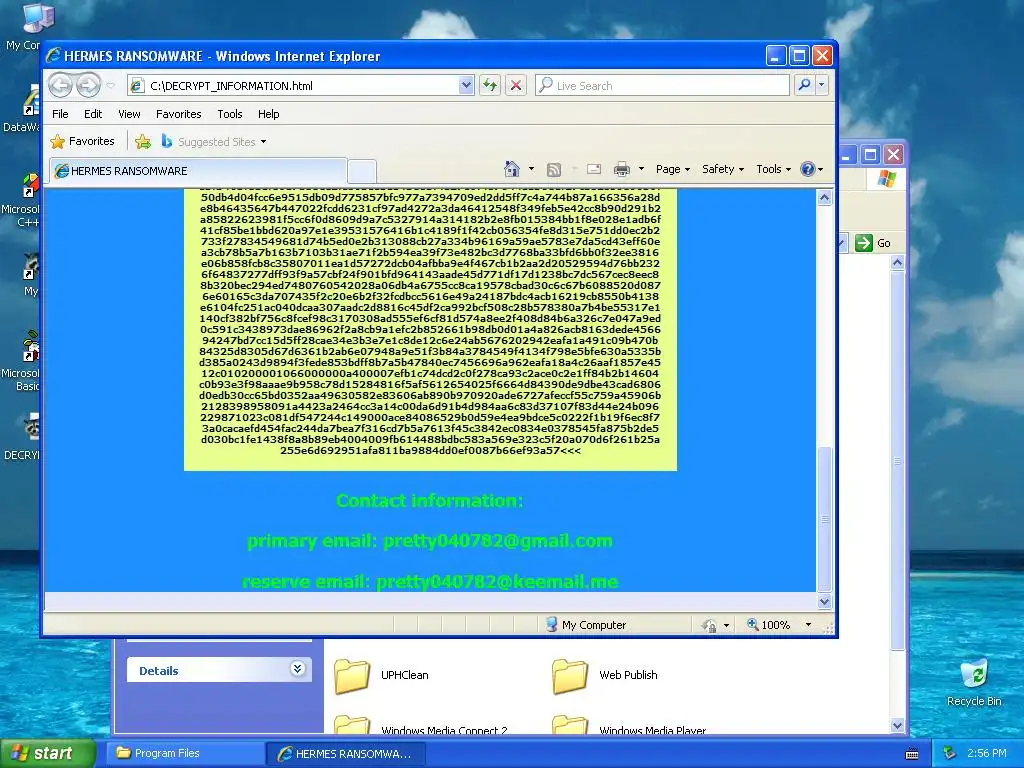The width and height of the screenshot is (1024, 768).
Task: Click the address bar with DECRYPT_INFORMATION.html
Action: (x=293, y=86)
